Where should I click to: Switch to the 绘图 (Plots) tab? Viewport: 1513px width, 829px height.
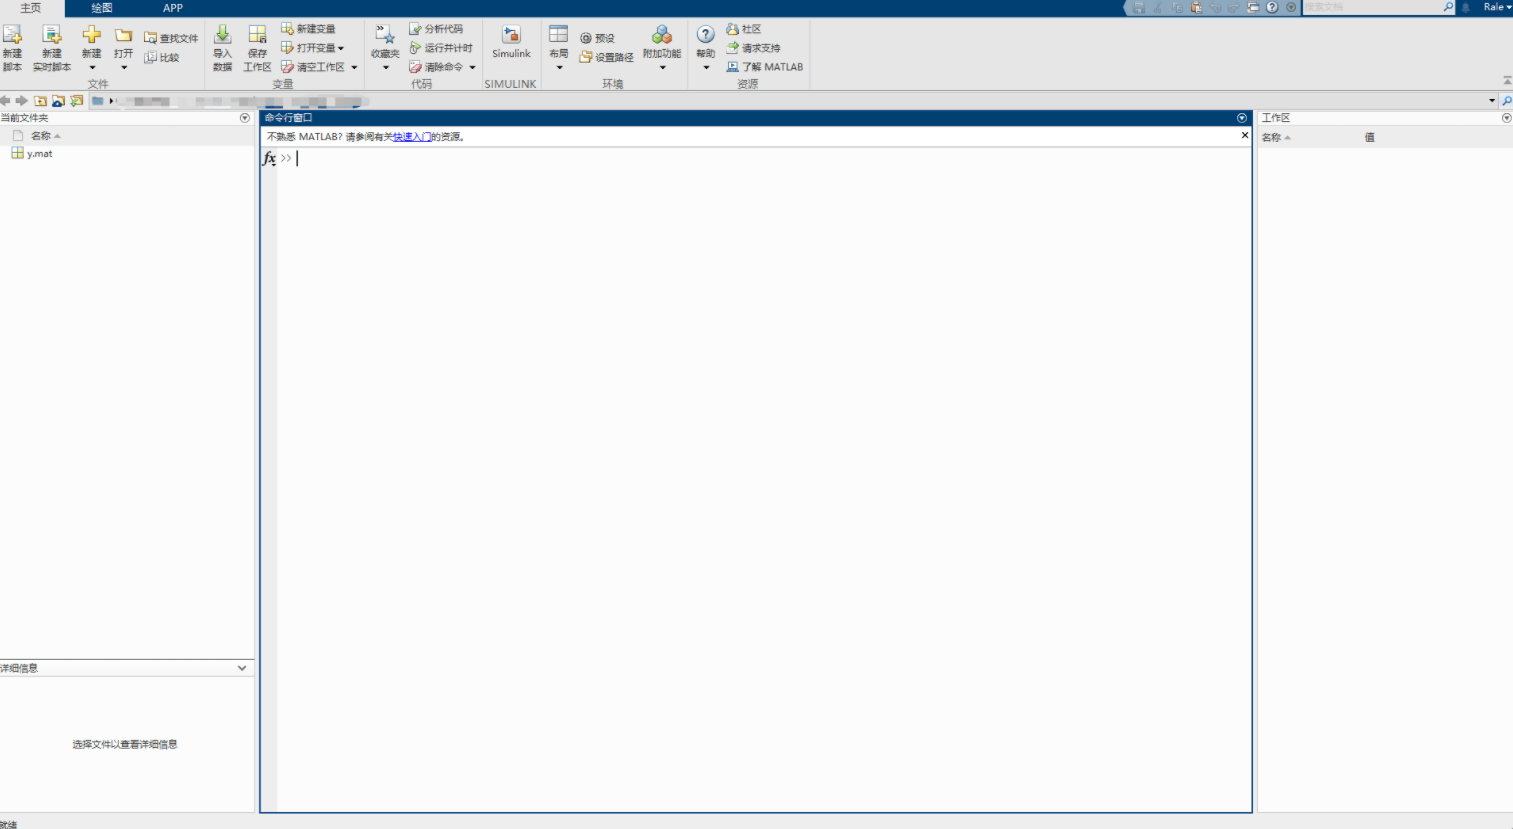coord(102,8)
